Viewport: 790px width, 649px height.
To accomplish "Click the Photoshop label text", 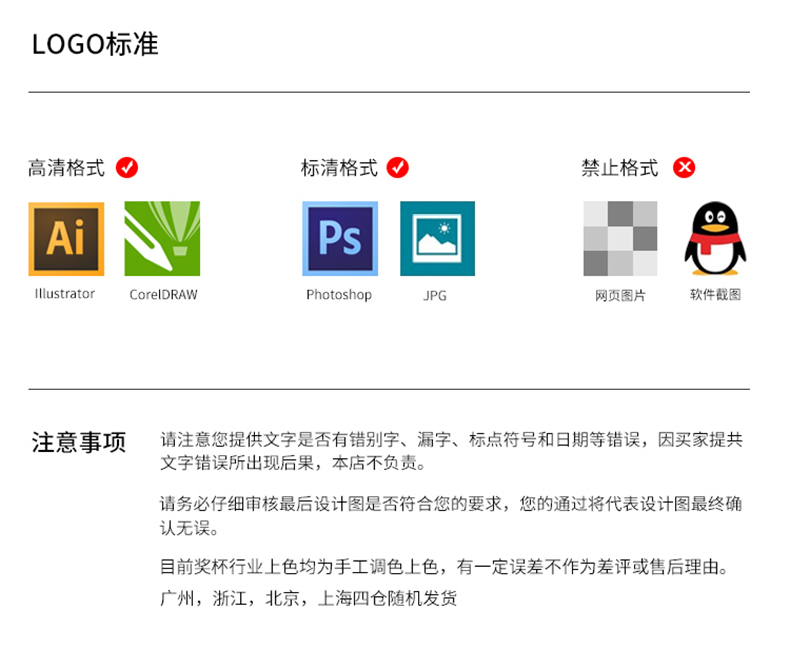I will (339, 295).
